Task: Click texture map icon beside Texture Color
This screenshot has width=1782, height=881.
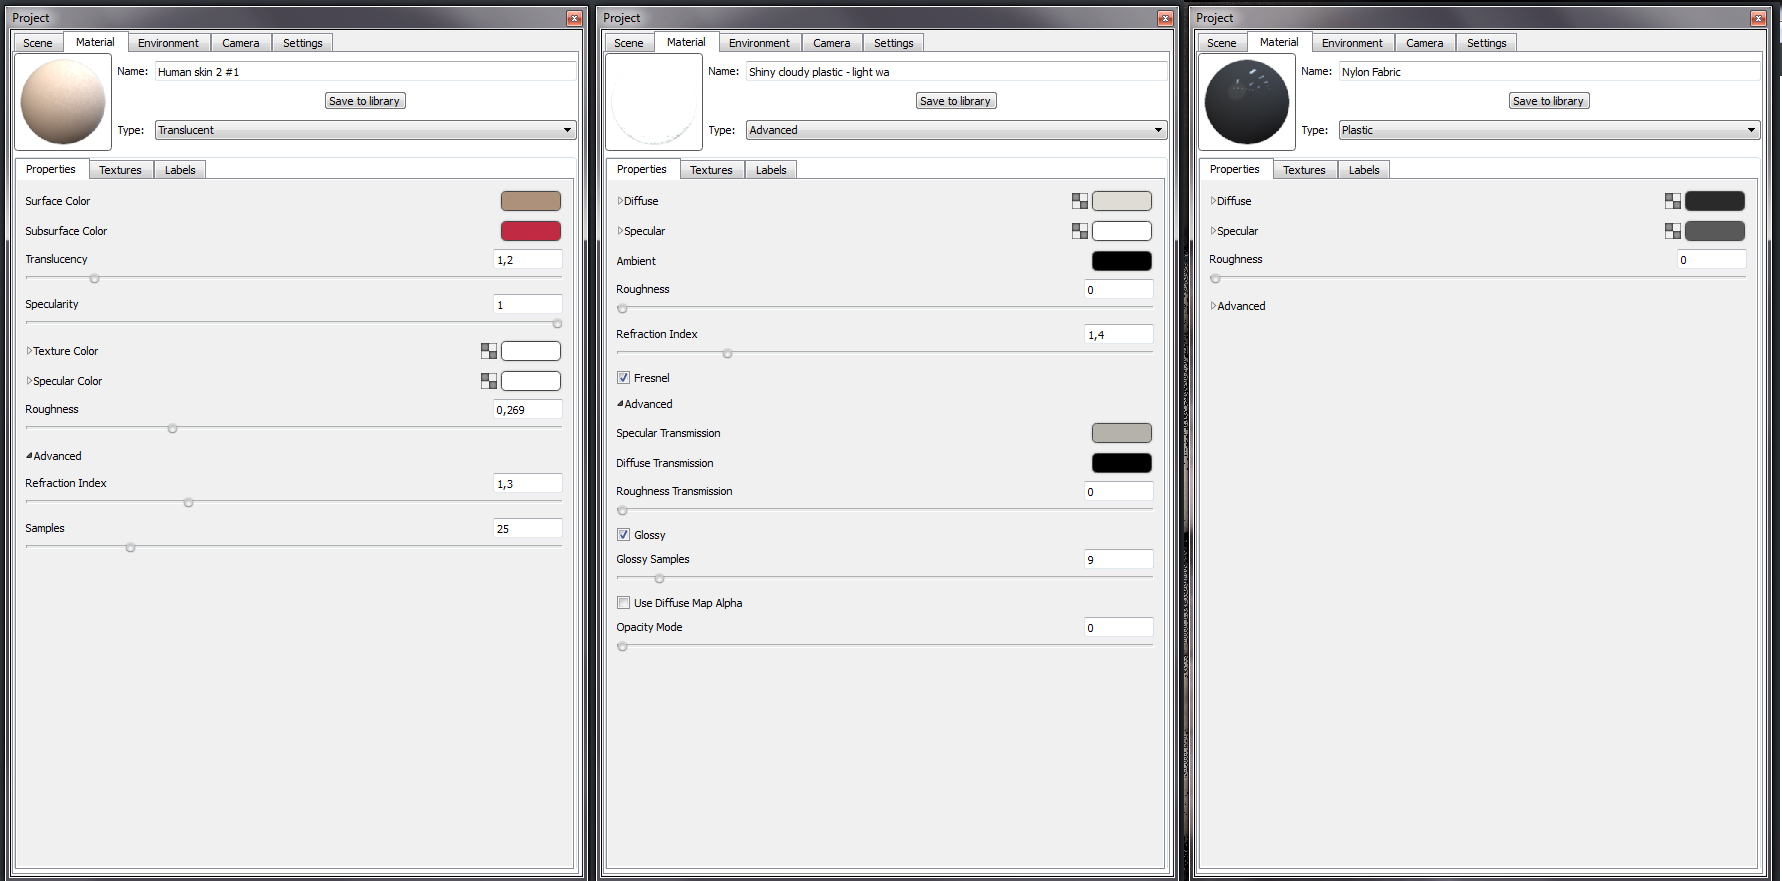Action: click(488, 351)
